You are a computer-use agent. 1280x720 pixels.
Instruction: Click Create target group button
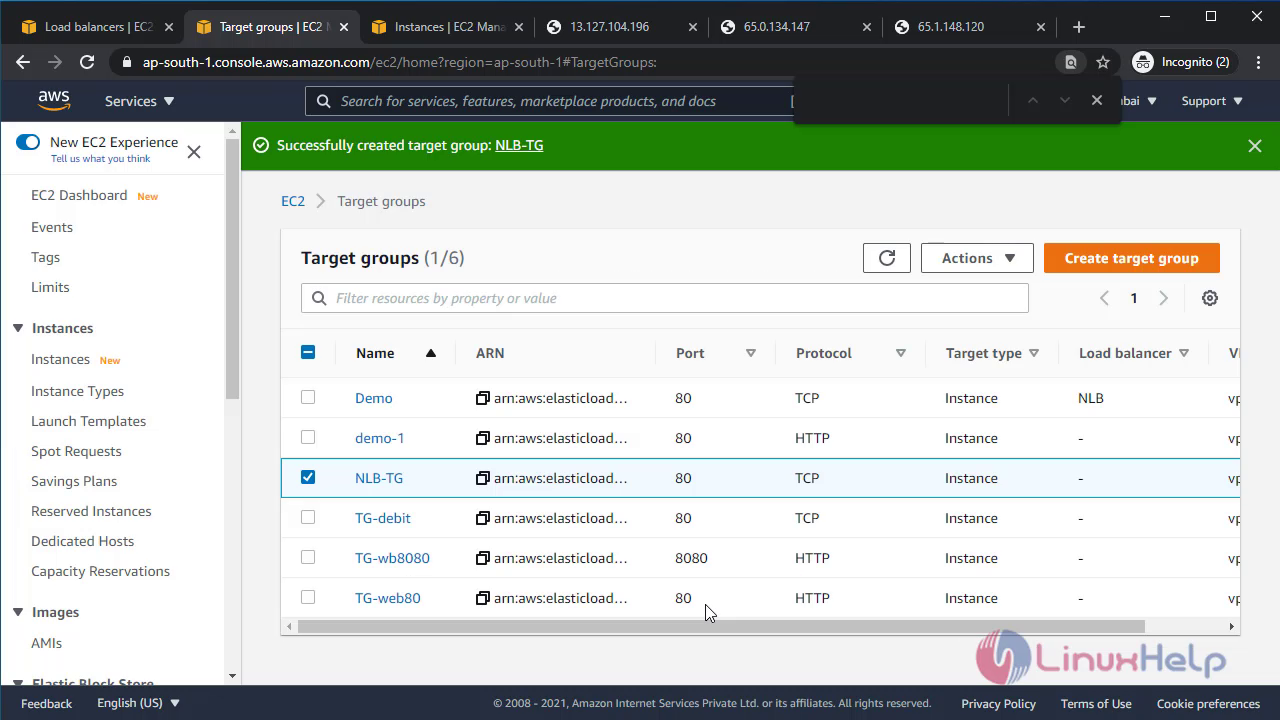[1131, 258]
